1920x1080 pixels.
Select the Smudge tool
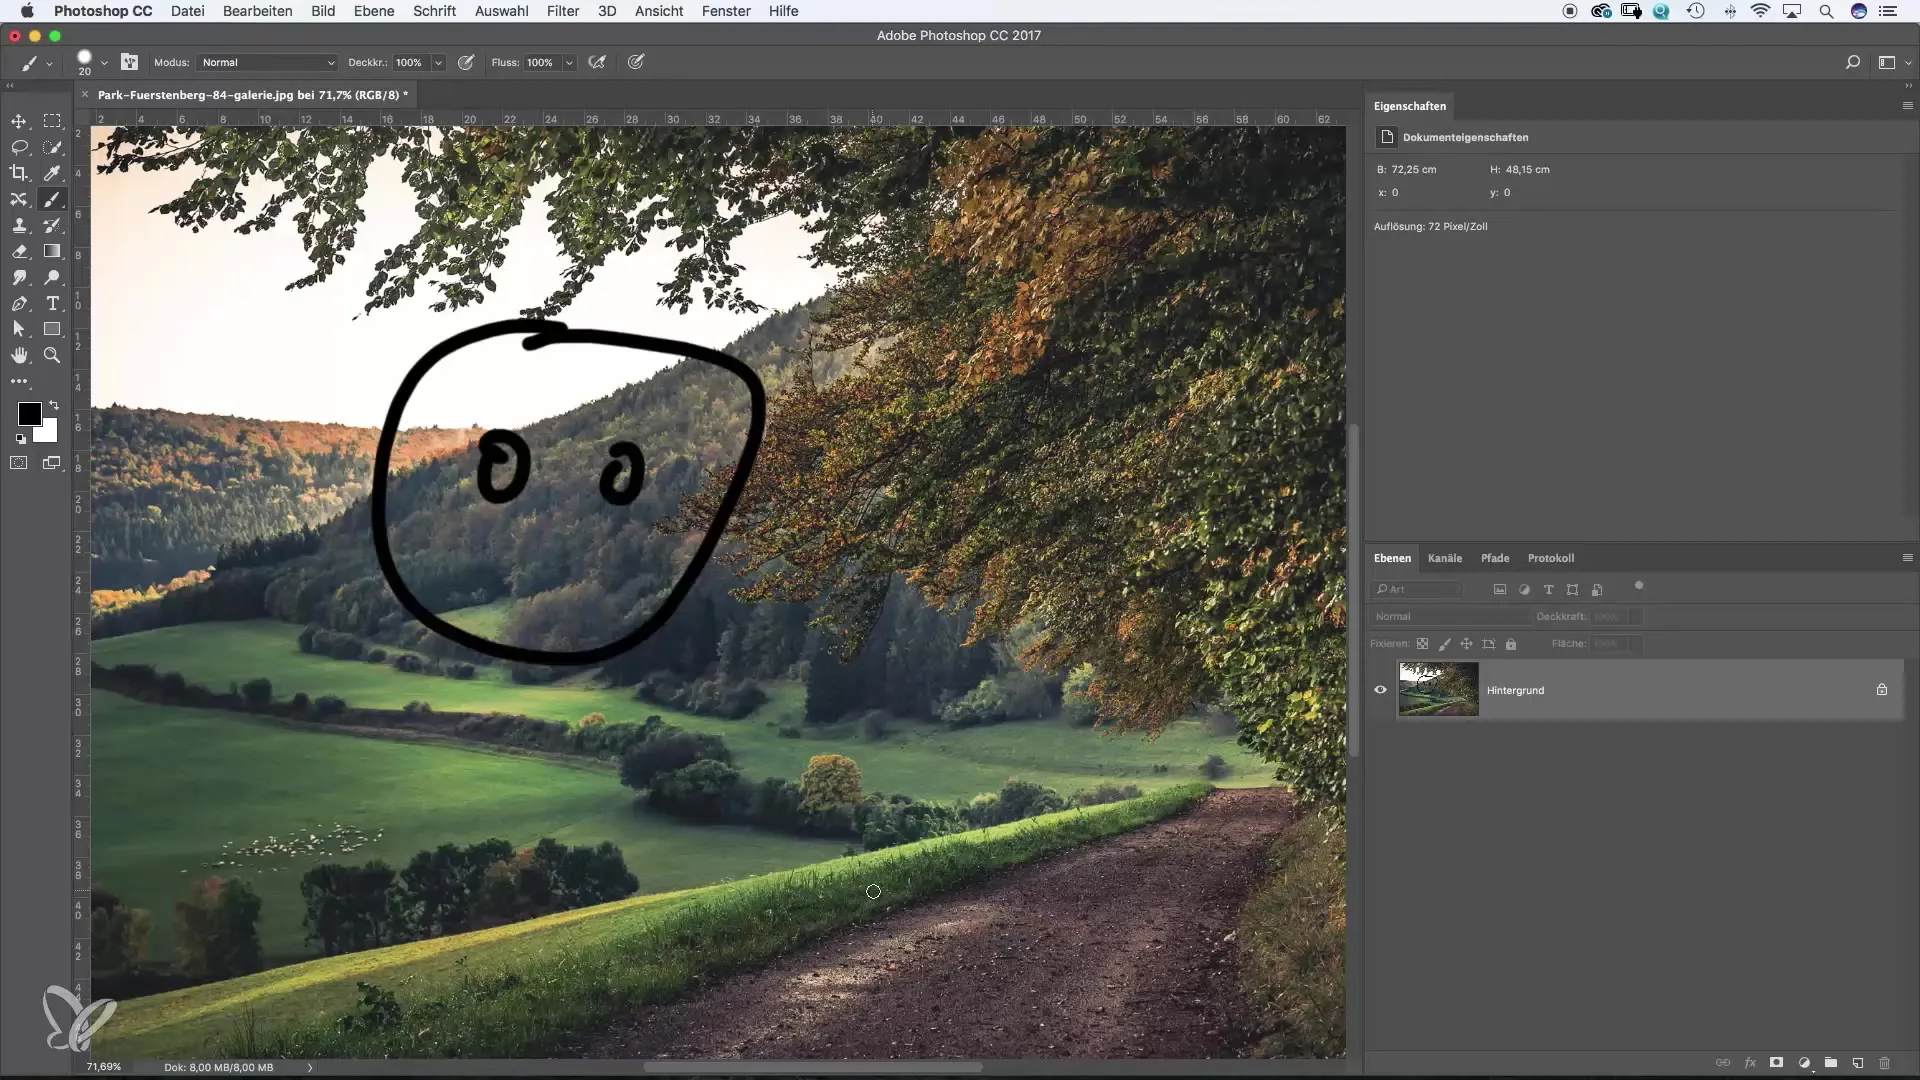click(x=18, y=277)
